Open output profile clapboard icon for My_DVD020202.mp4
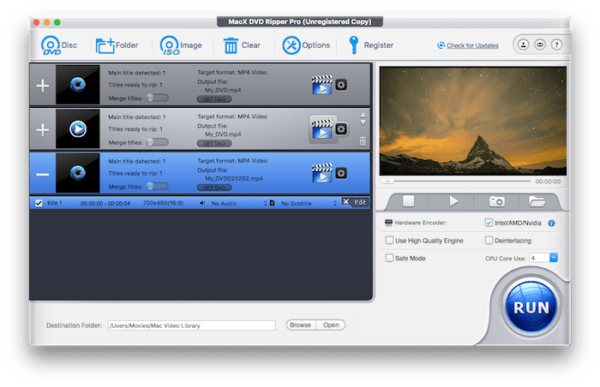 pos(322,173)
